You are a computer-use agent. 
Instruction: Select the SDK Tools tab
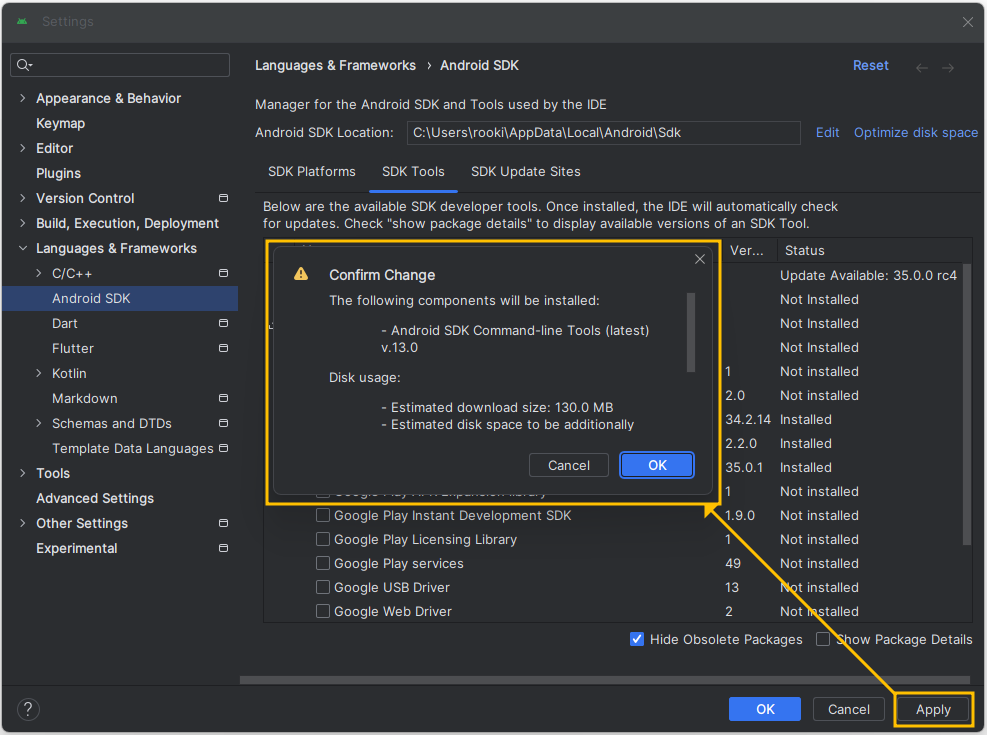pos(413,172)
